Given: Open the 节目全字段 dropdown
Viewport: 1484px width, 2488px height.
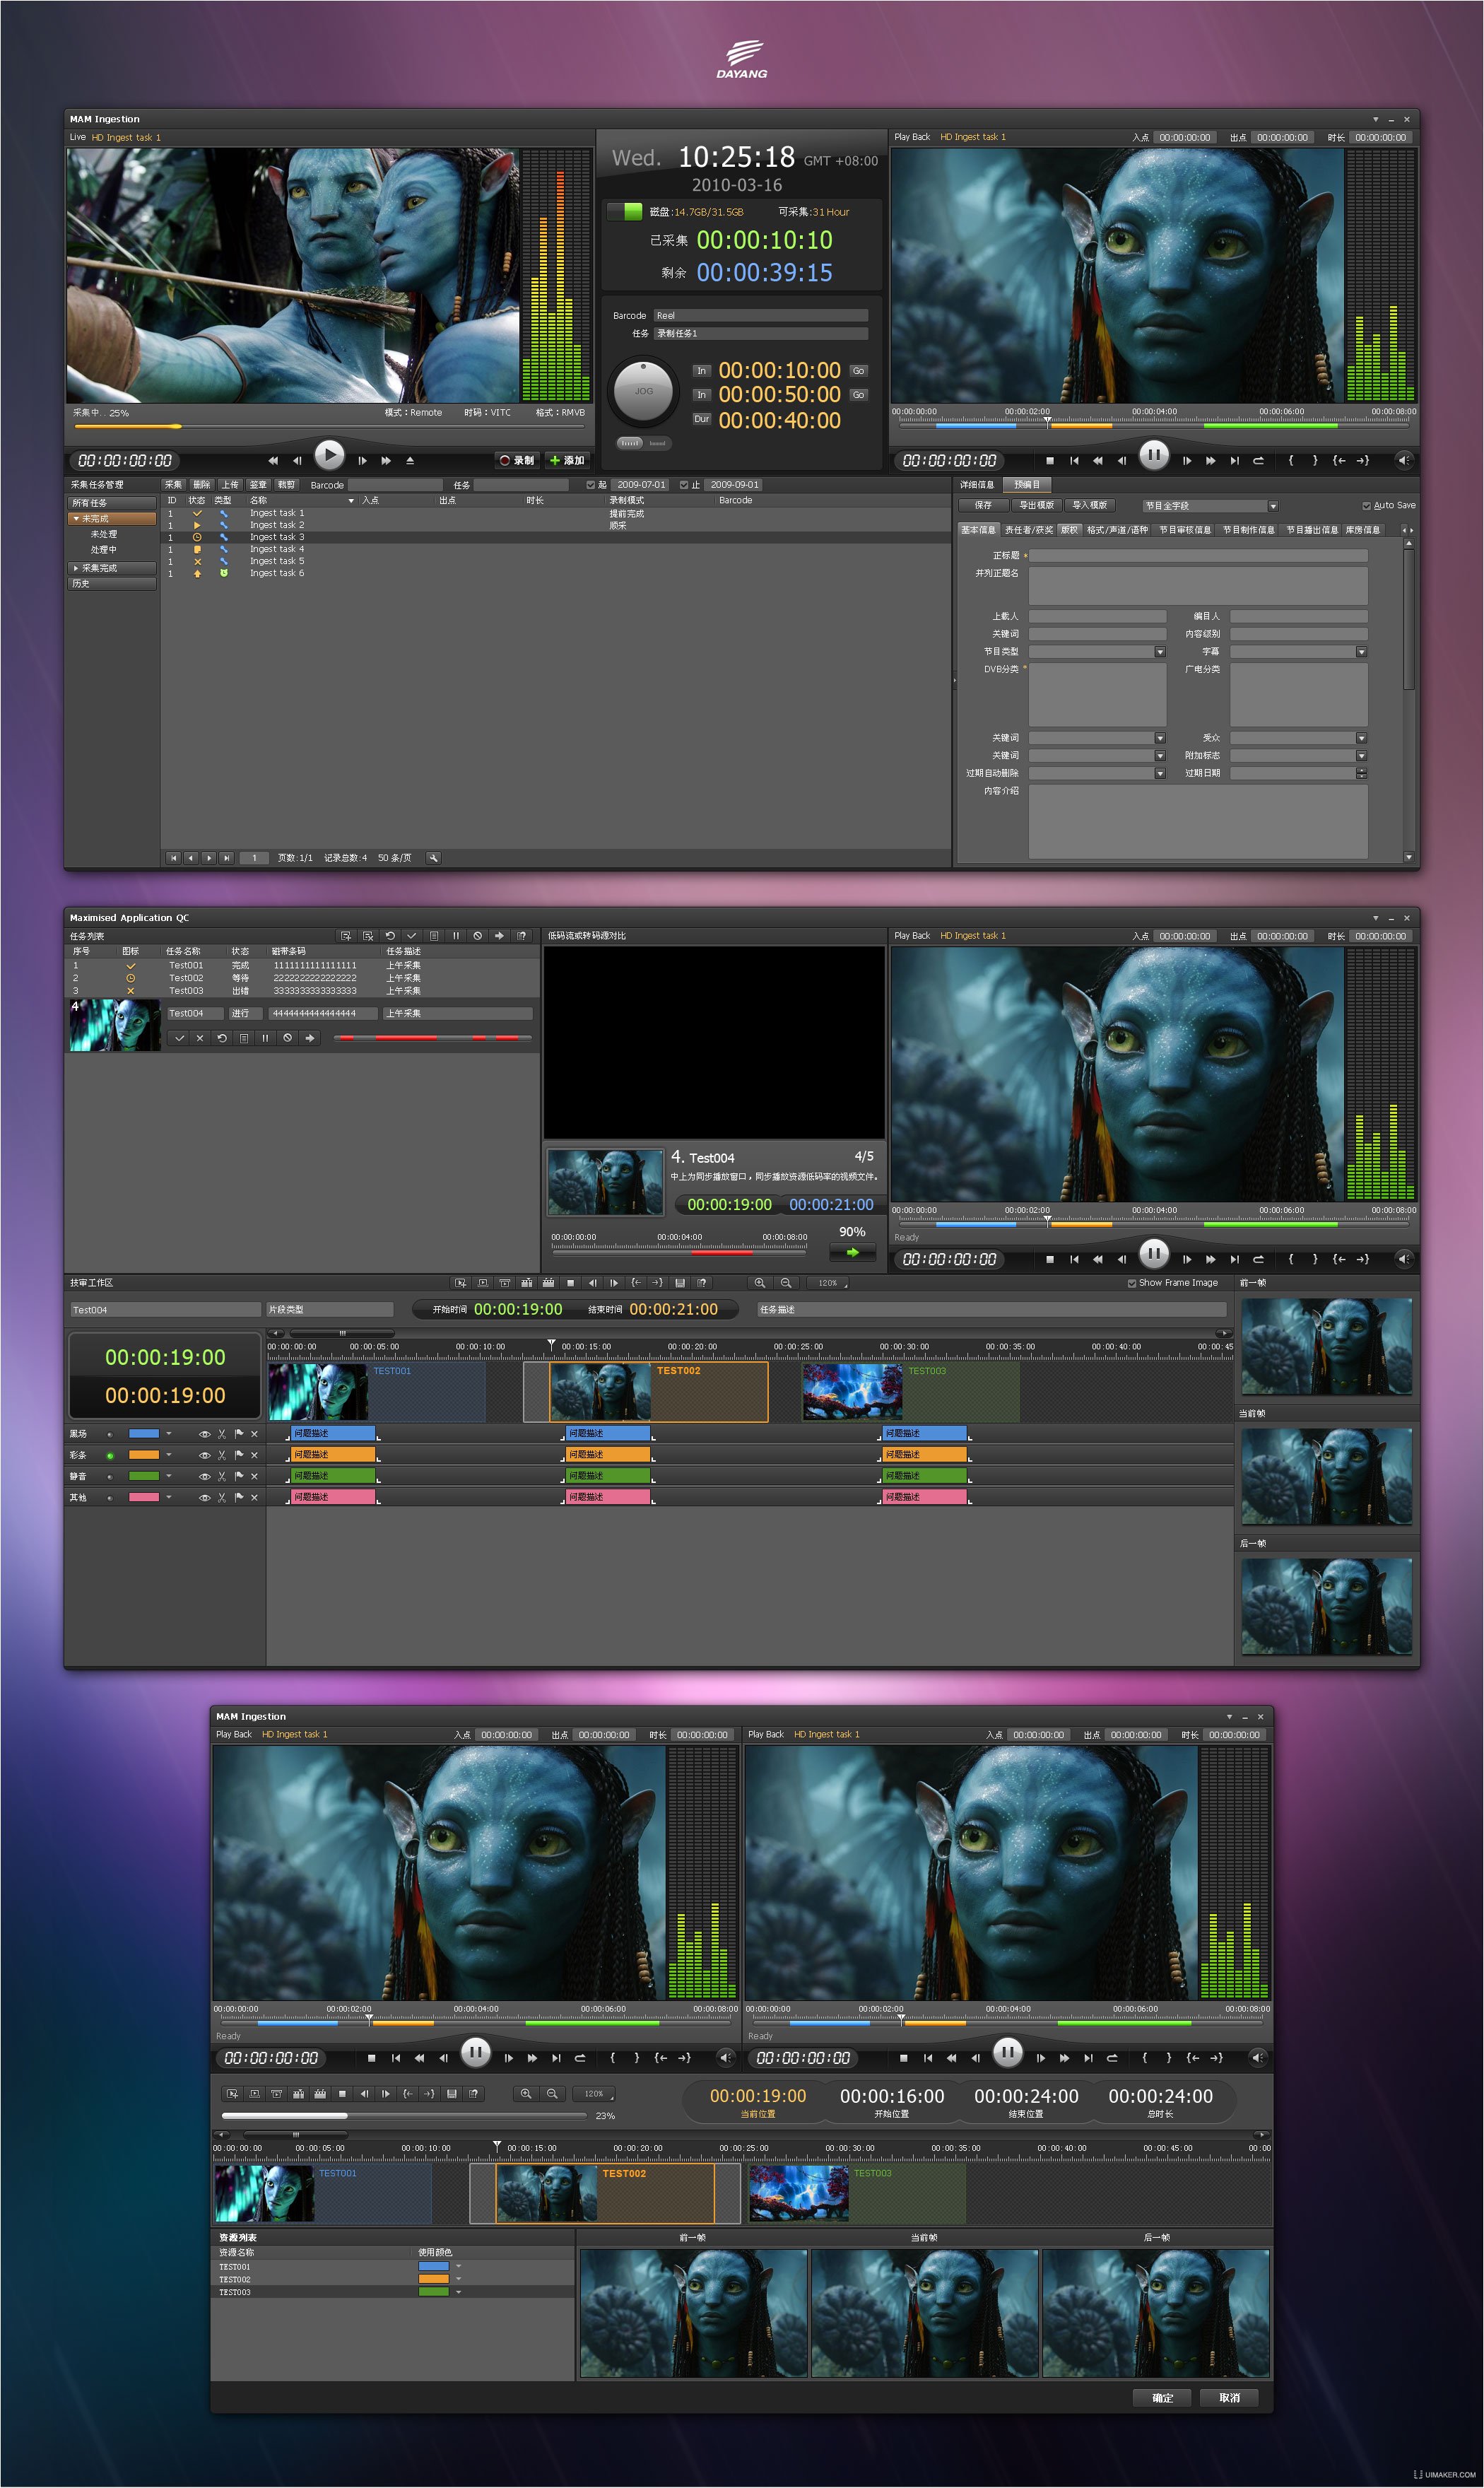Looking at the screenshot, I should (x=1272, y=506).
